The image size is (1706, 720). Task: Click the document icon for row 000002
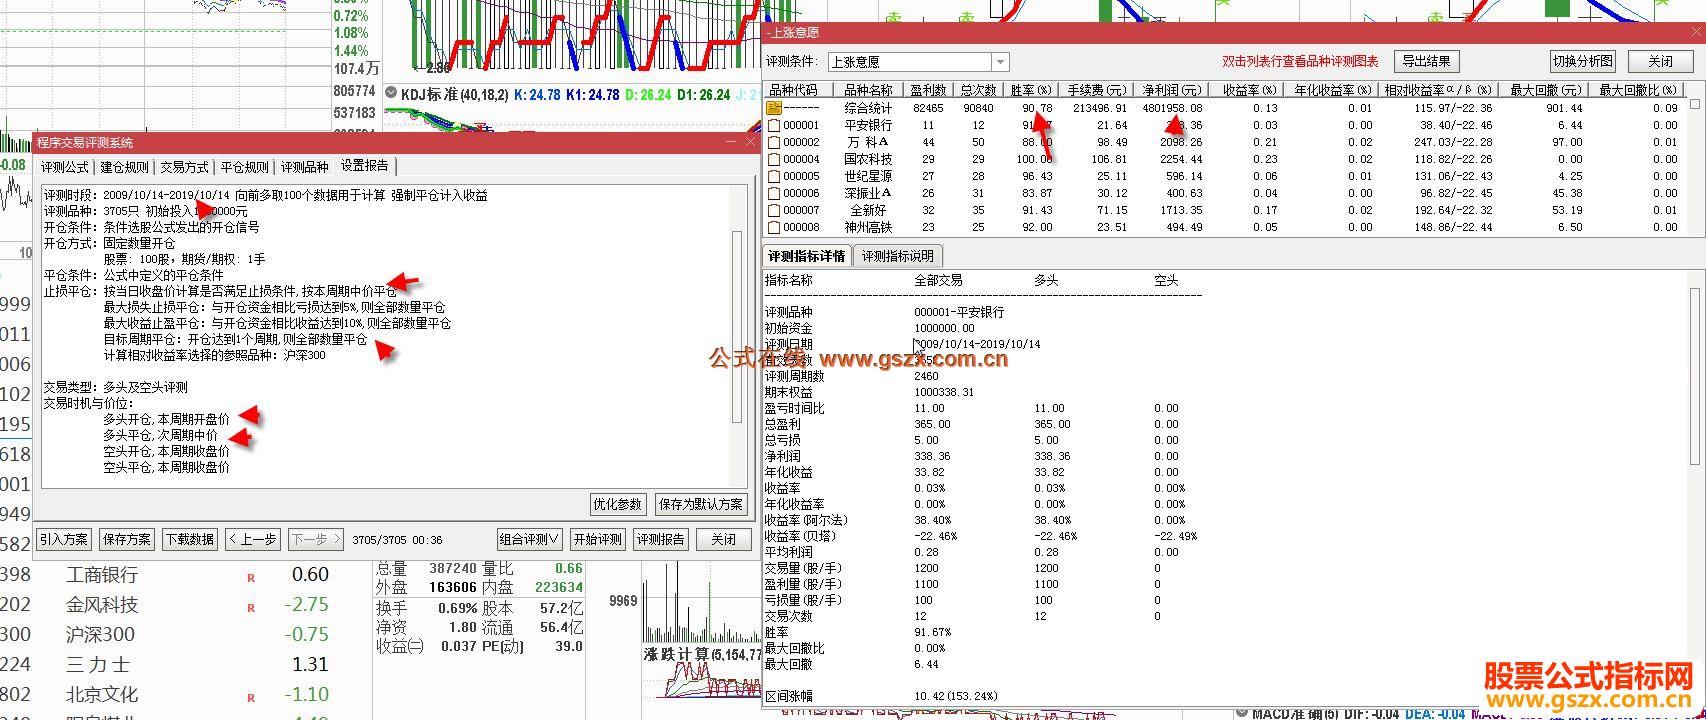coord(774,142)
